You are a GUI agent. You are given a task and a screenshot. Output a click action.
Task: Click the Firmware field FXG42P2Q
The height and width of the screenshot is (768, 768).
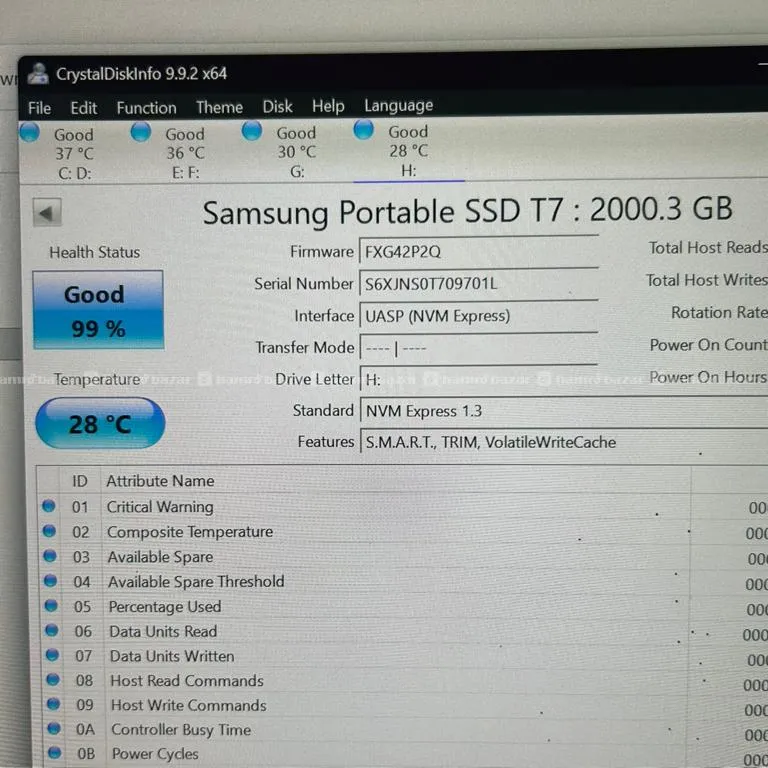[x=479, y=252]
